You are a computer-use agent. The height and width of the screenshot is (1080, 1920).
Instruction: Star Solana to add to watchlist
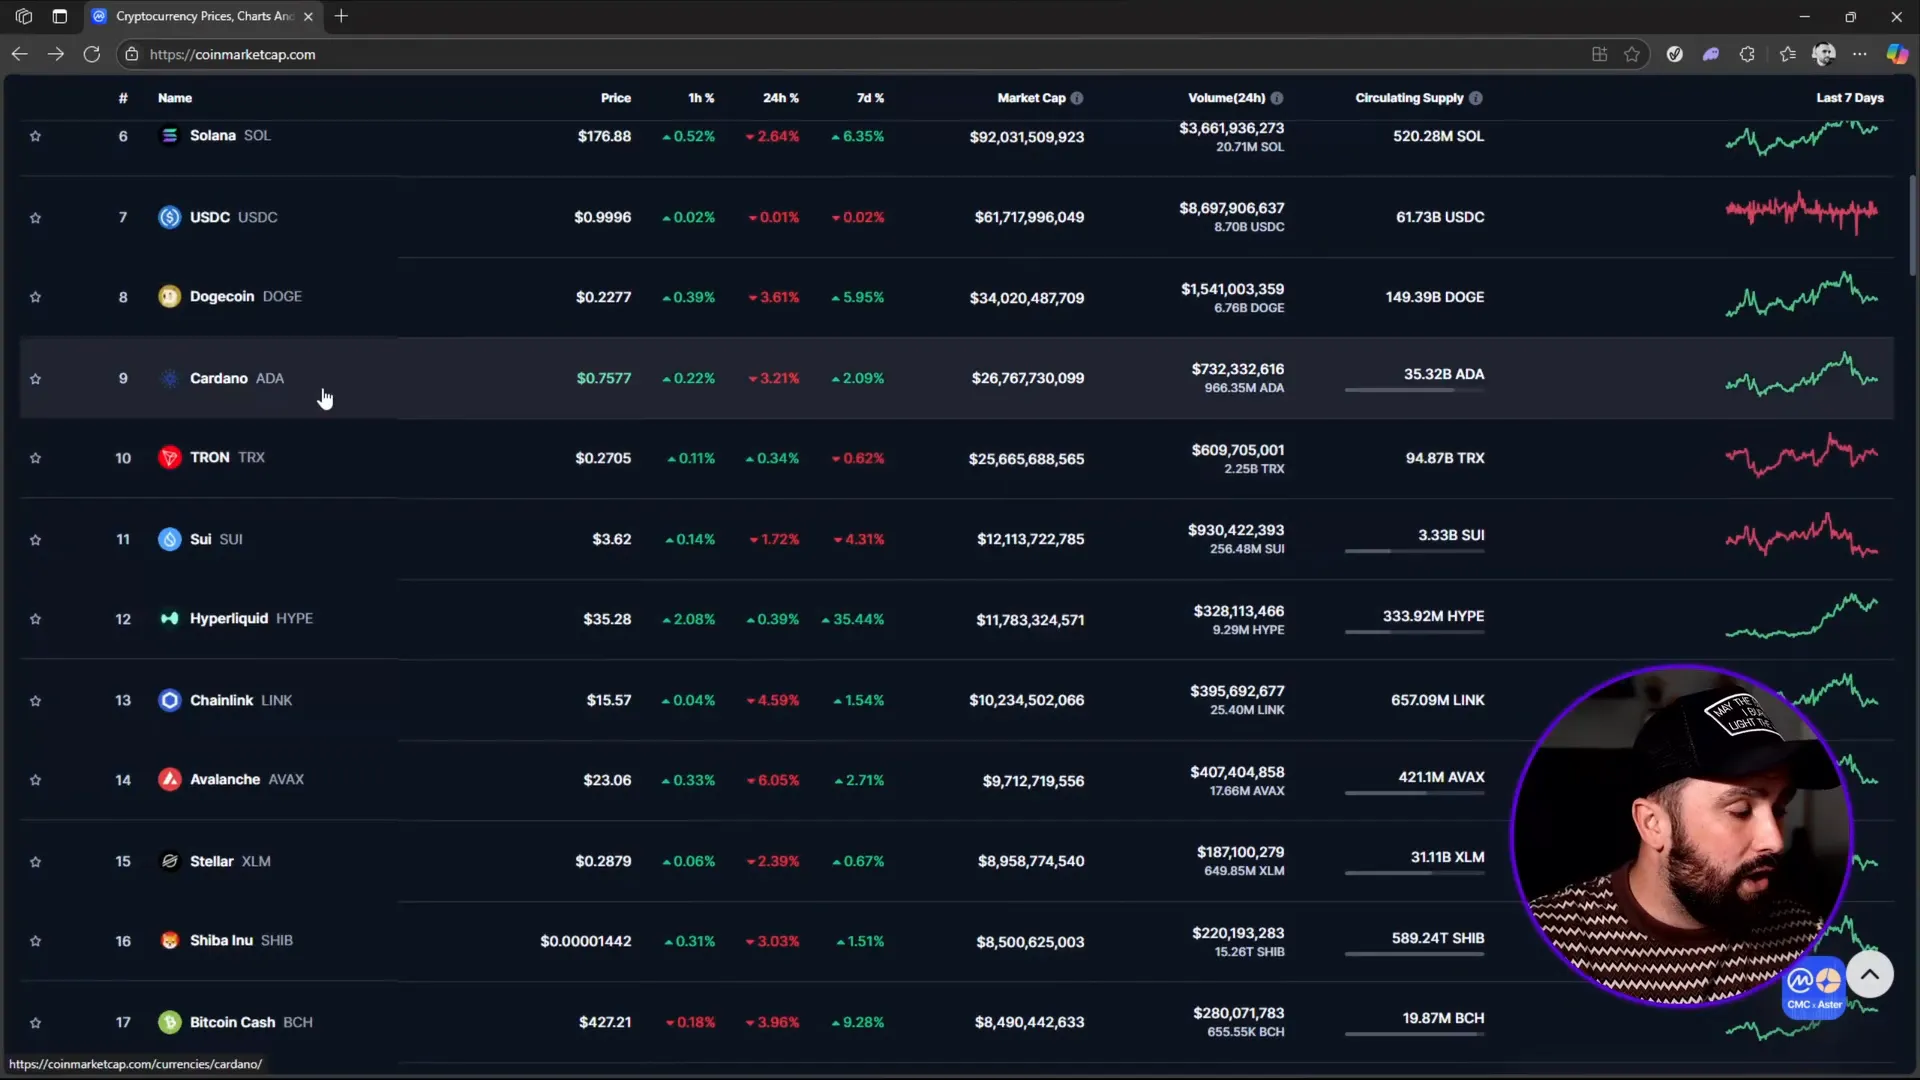coord(35,136)
